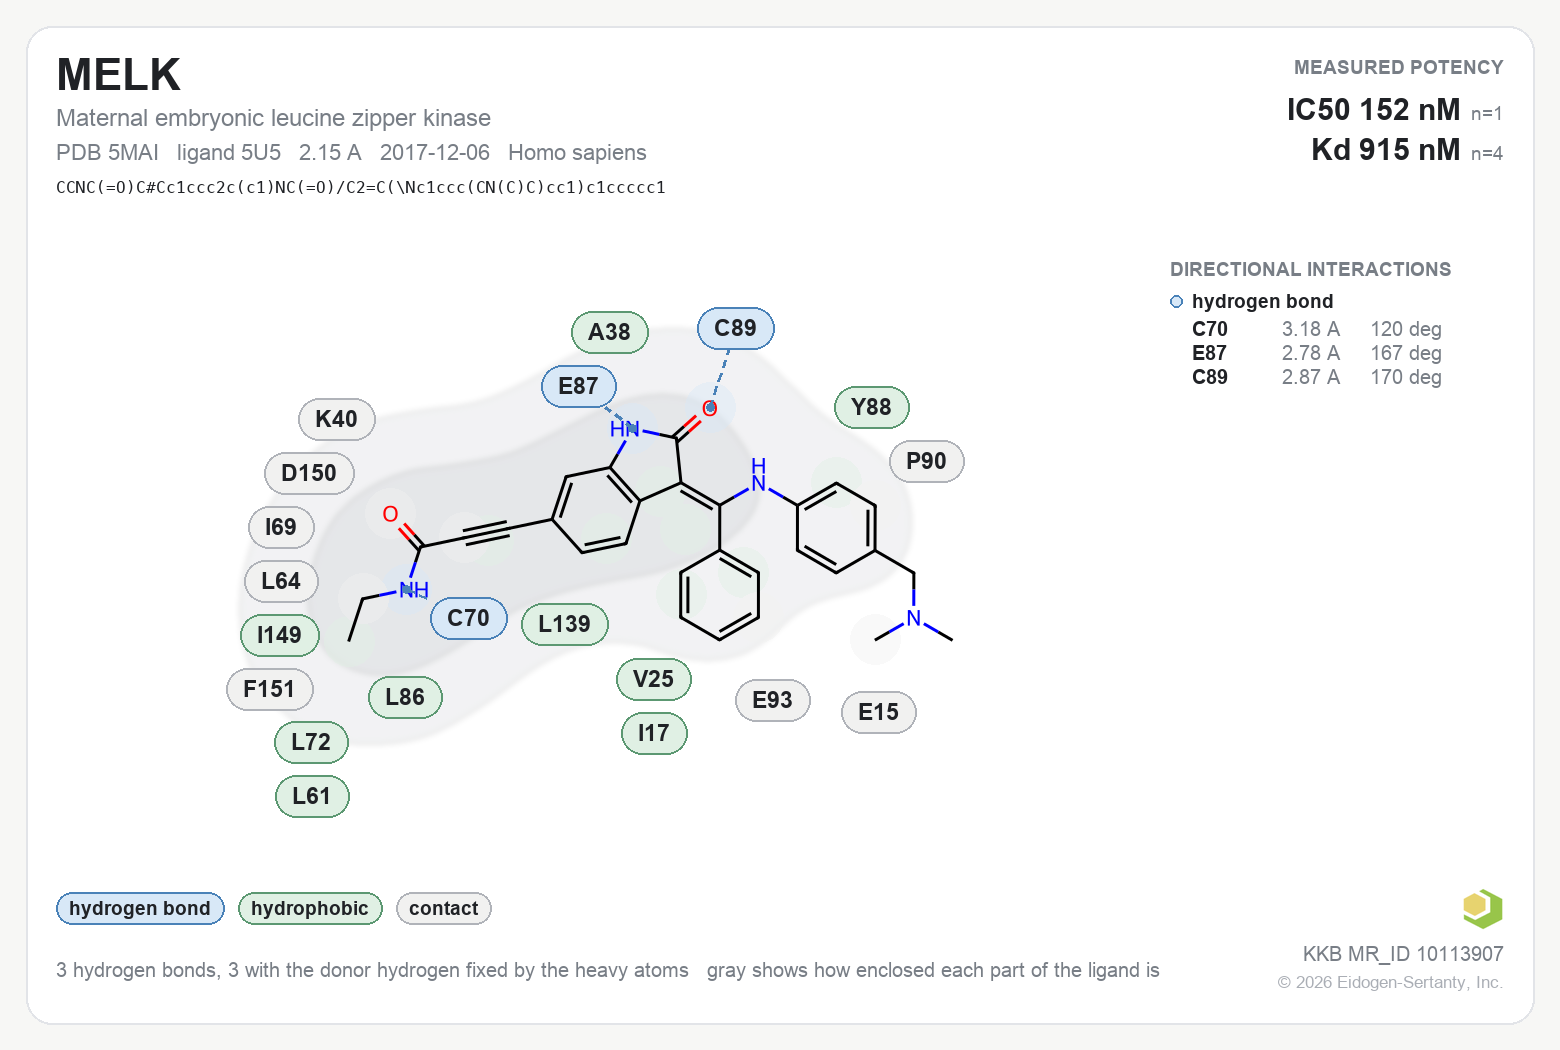This screenshot has width=1560, height=1050.
Task: Click residue label F151
Action: coord(270,689)
